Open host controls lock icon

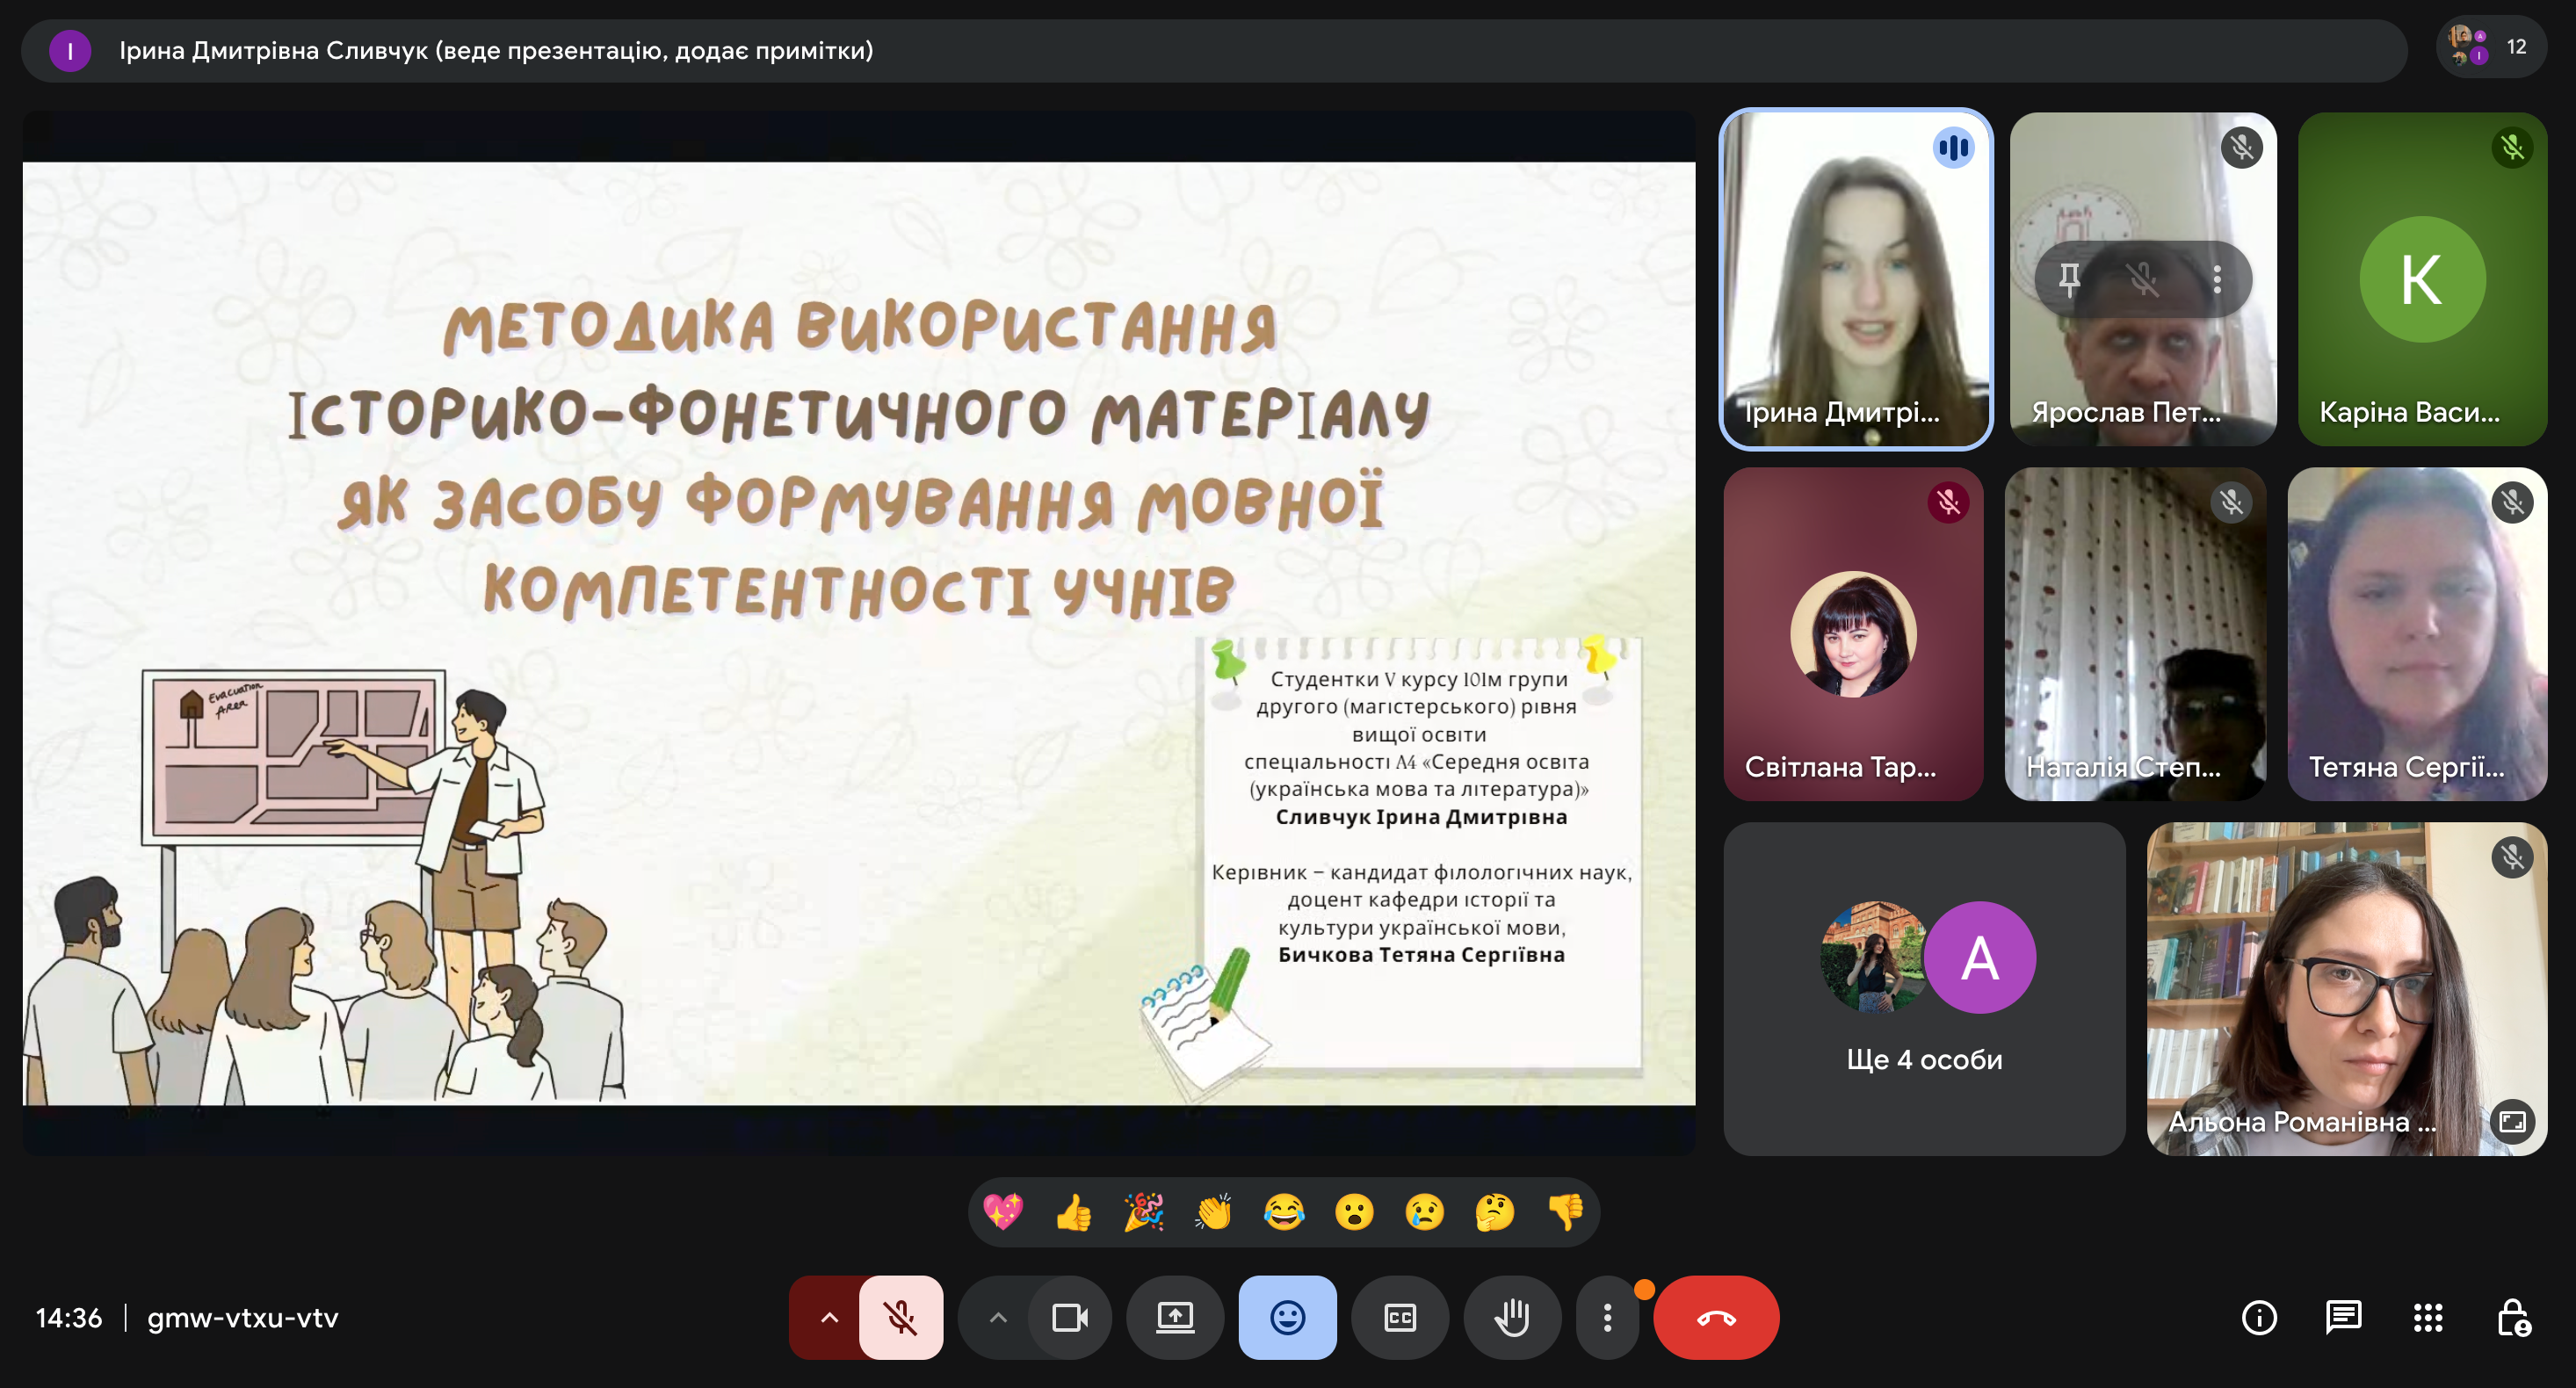(2513, 1317)
